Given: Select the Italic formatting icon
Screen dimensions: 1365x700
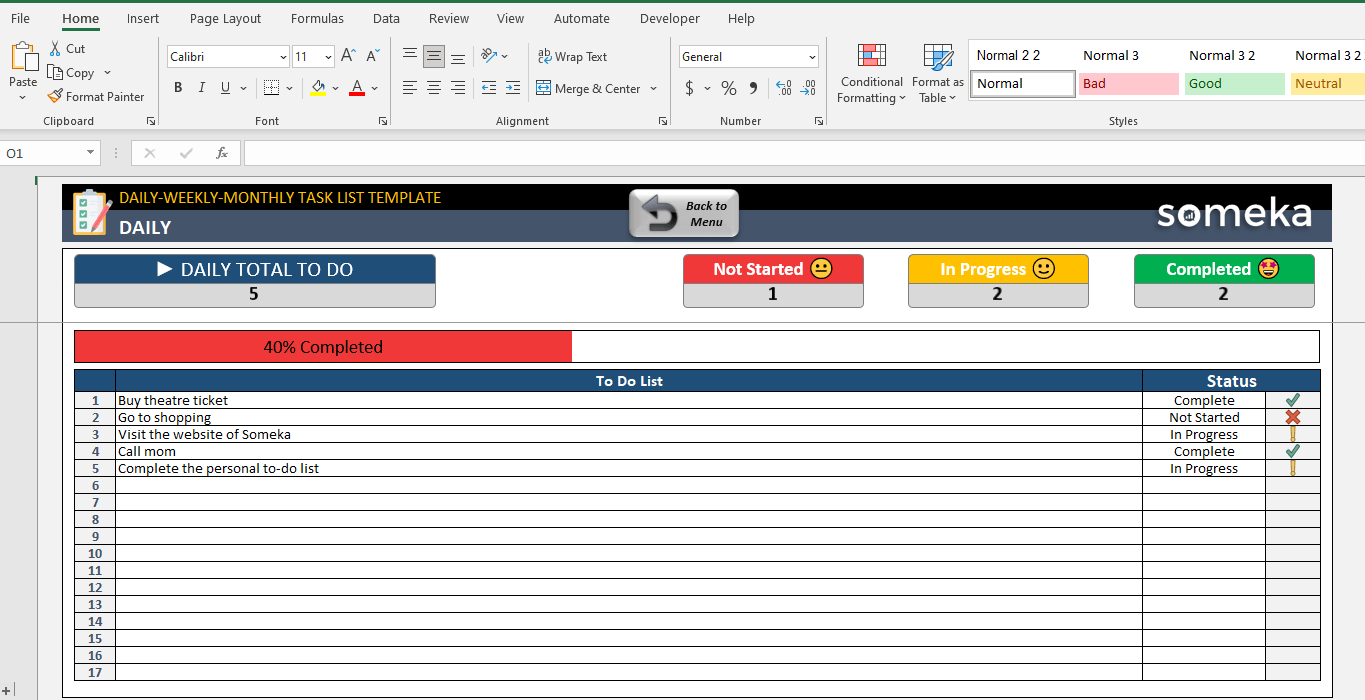Looking at the screenshot, I should (x=201, y=88).
